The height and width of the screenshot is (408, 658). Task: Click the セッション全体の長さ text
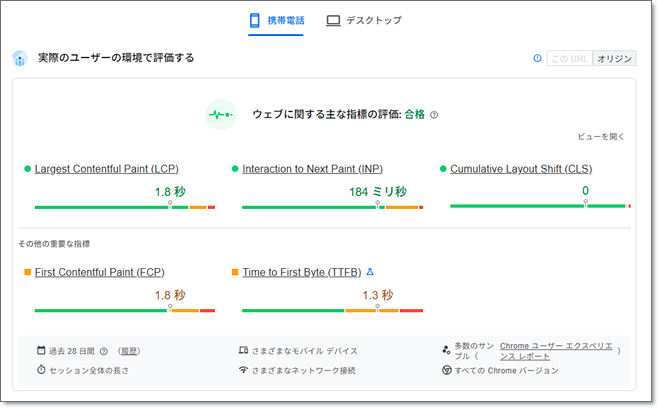tap(89, 371)
